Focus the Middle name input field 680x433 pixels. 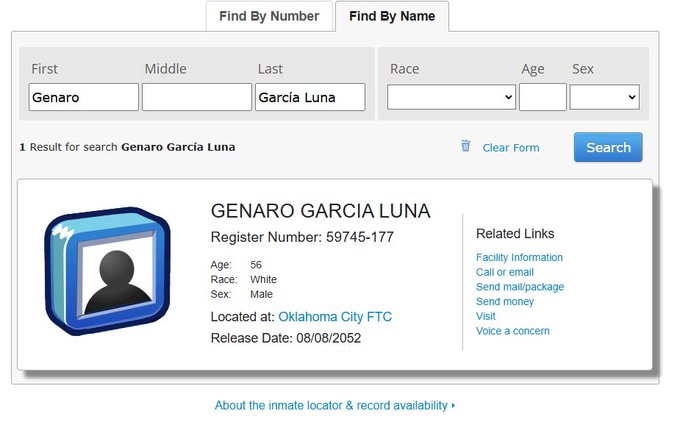pyautogui.click(x=197, y=97)
